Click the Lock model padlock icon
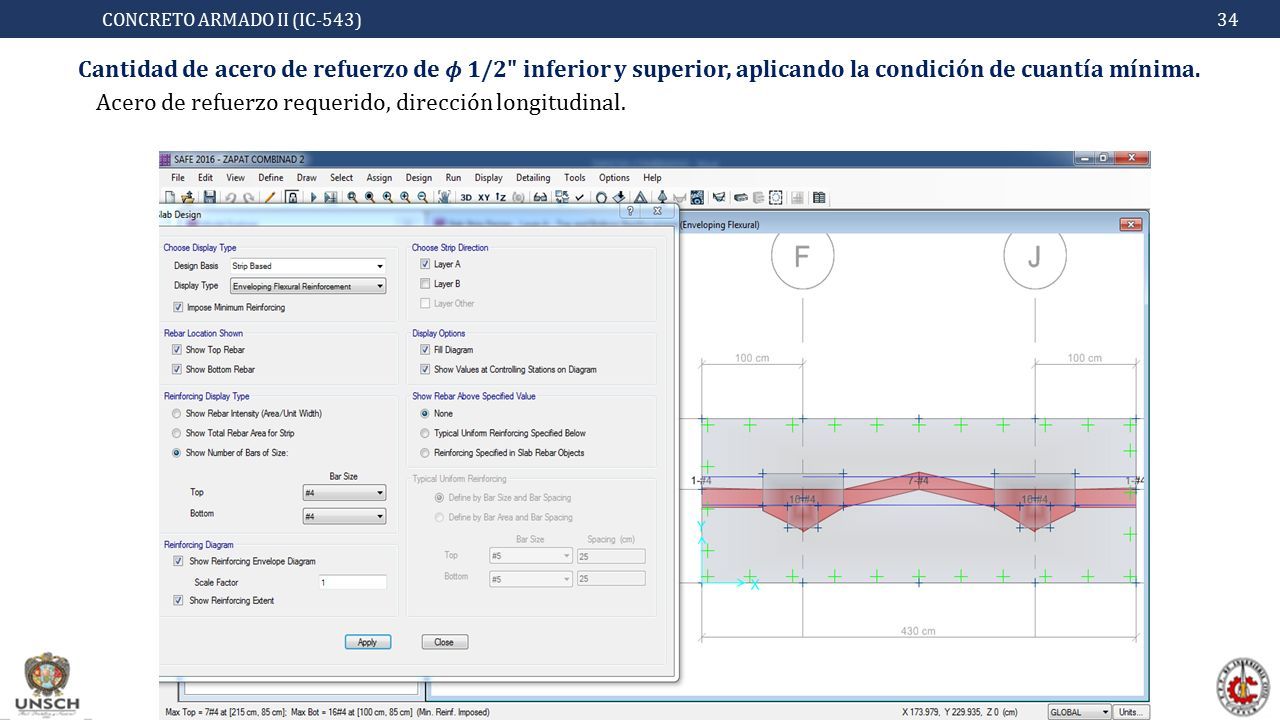 coord(292,197)
